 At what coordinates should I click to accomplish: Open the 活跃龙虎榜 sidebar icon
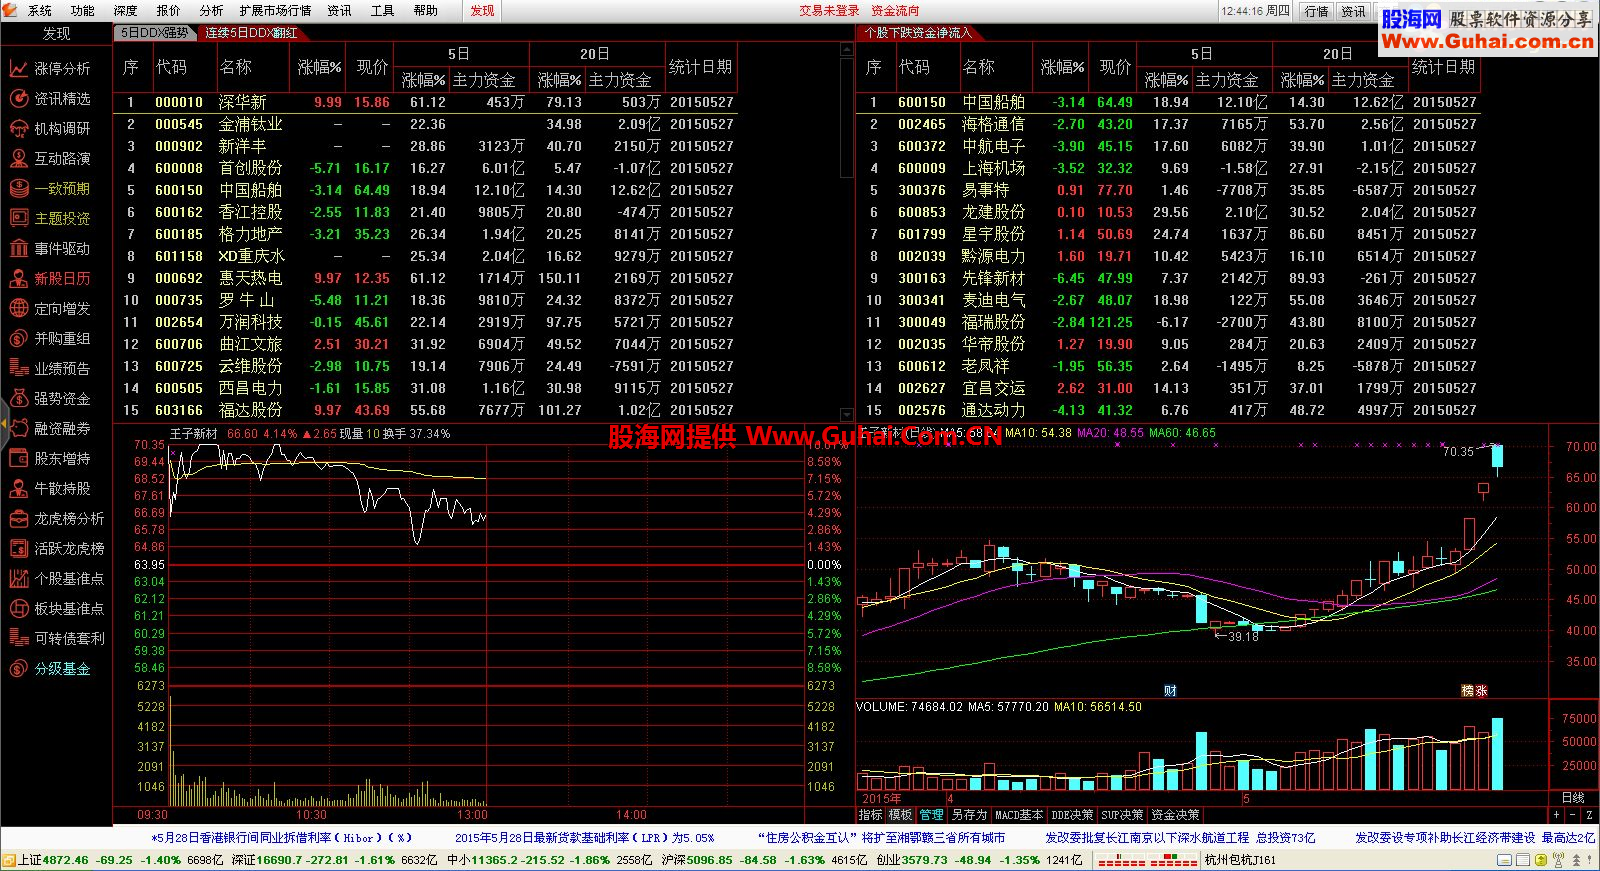click(x=18, y=548)
